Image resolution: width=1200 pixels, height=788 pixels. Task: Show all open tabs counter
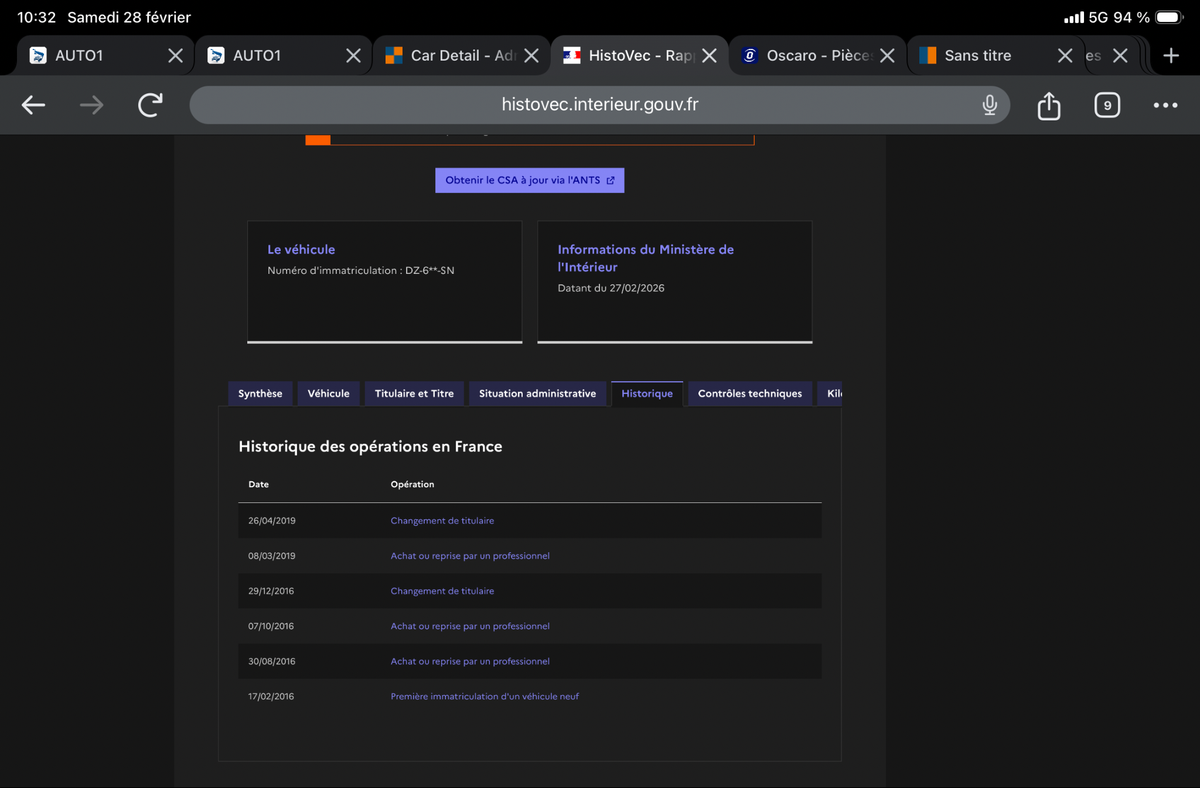click(1107, 105)
